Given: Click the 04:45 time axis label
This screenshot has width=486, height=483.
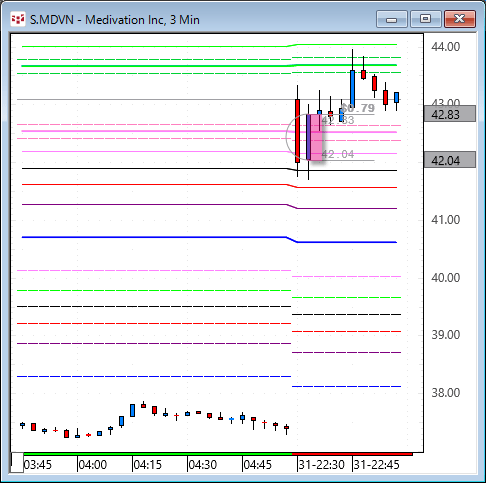Looking at the screenshot, I should pos(258,465).
